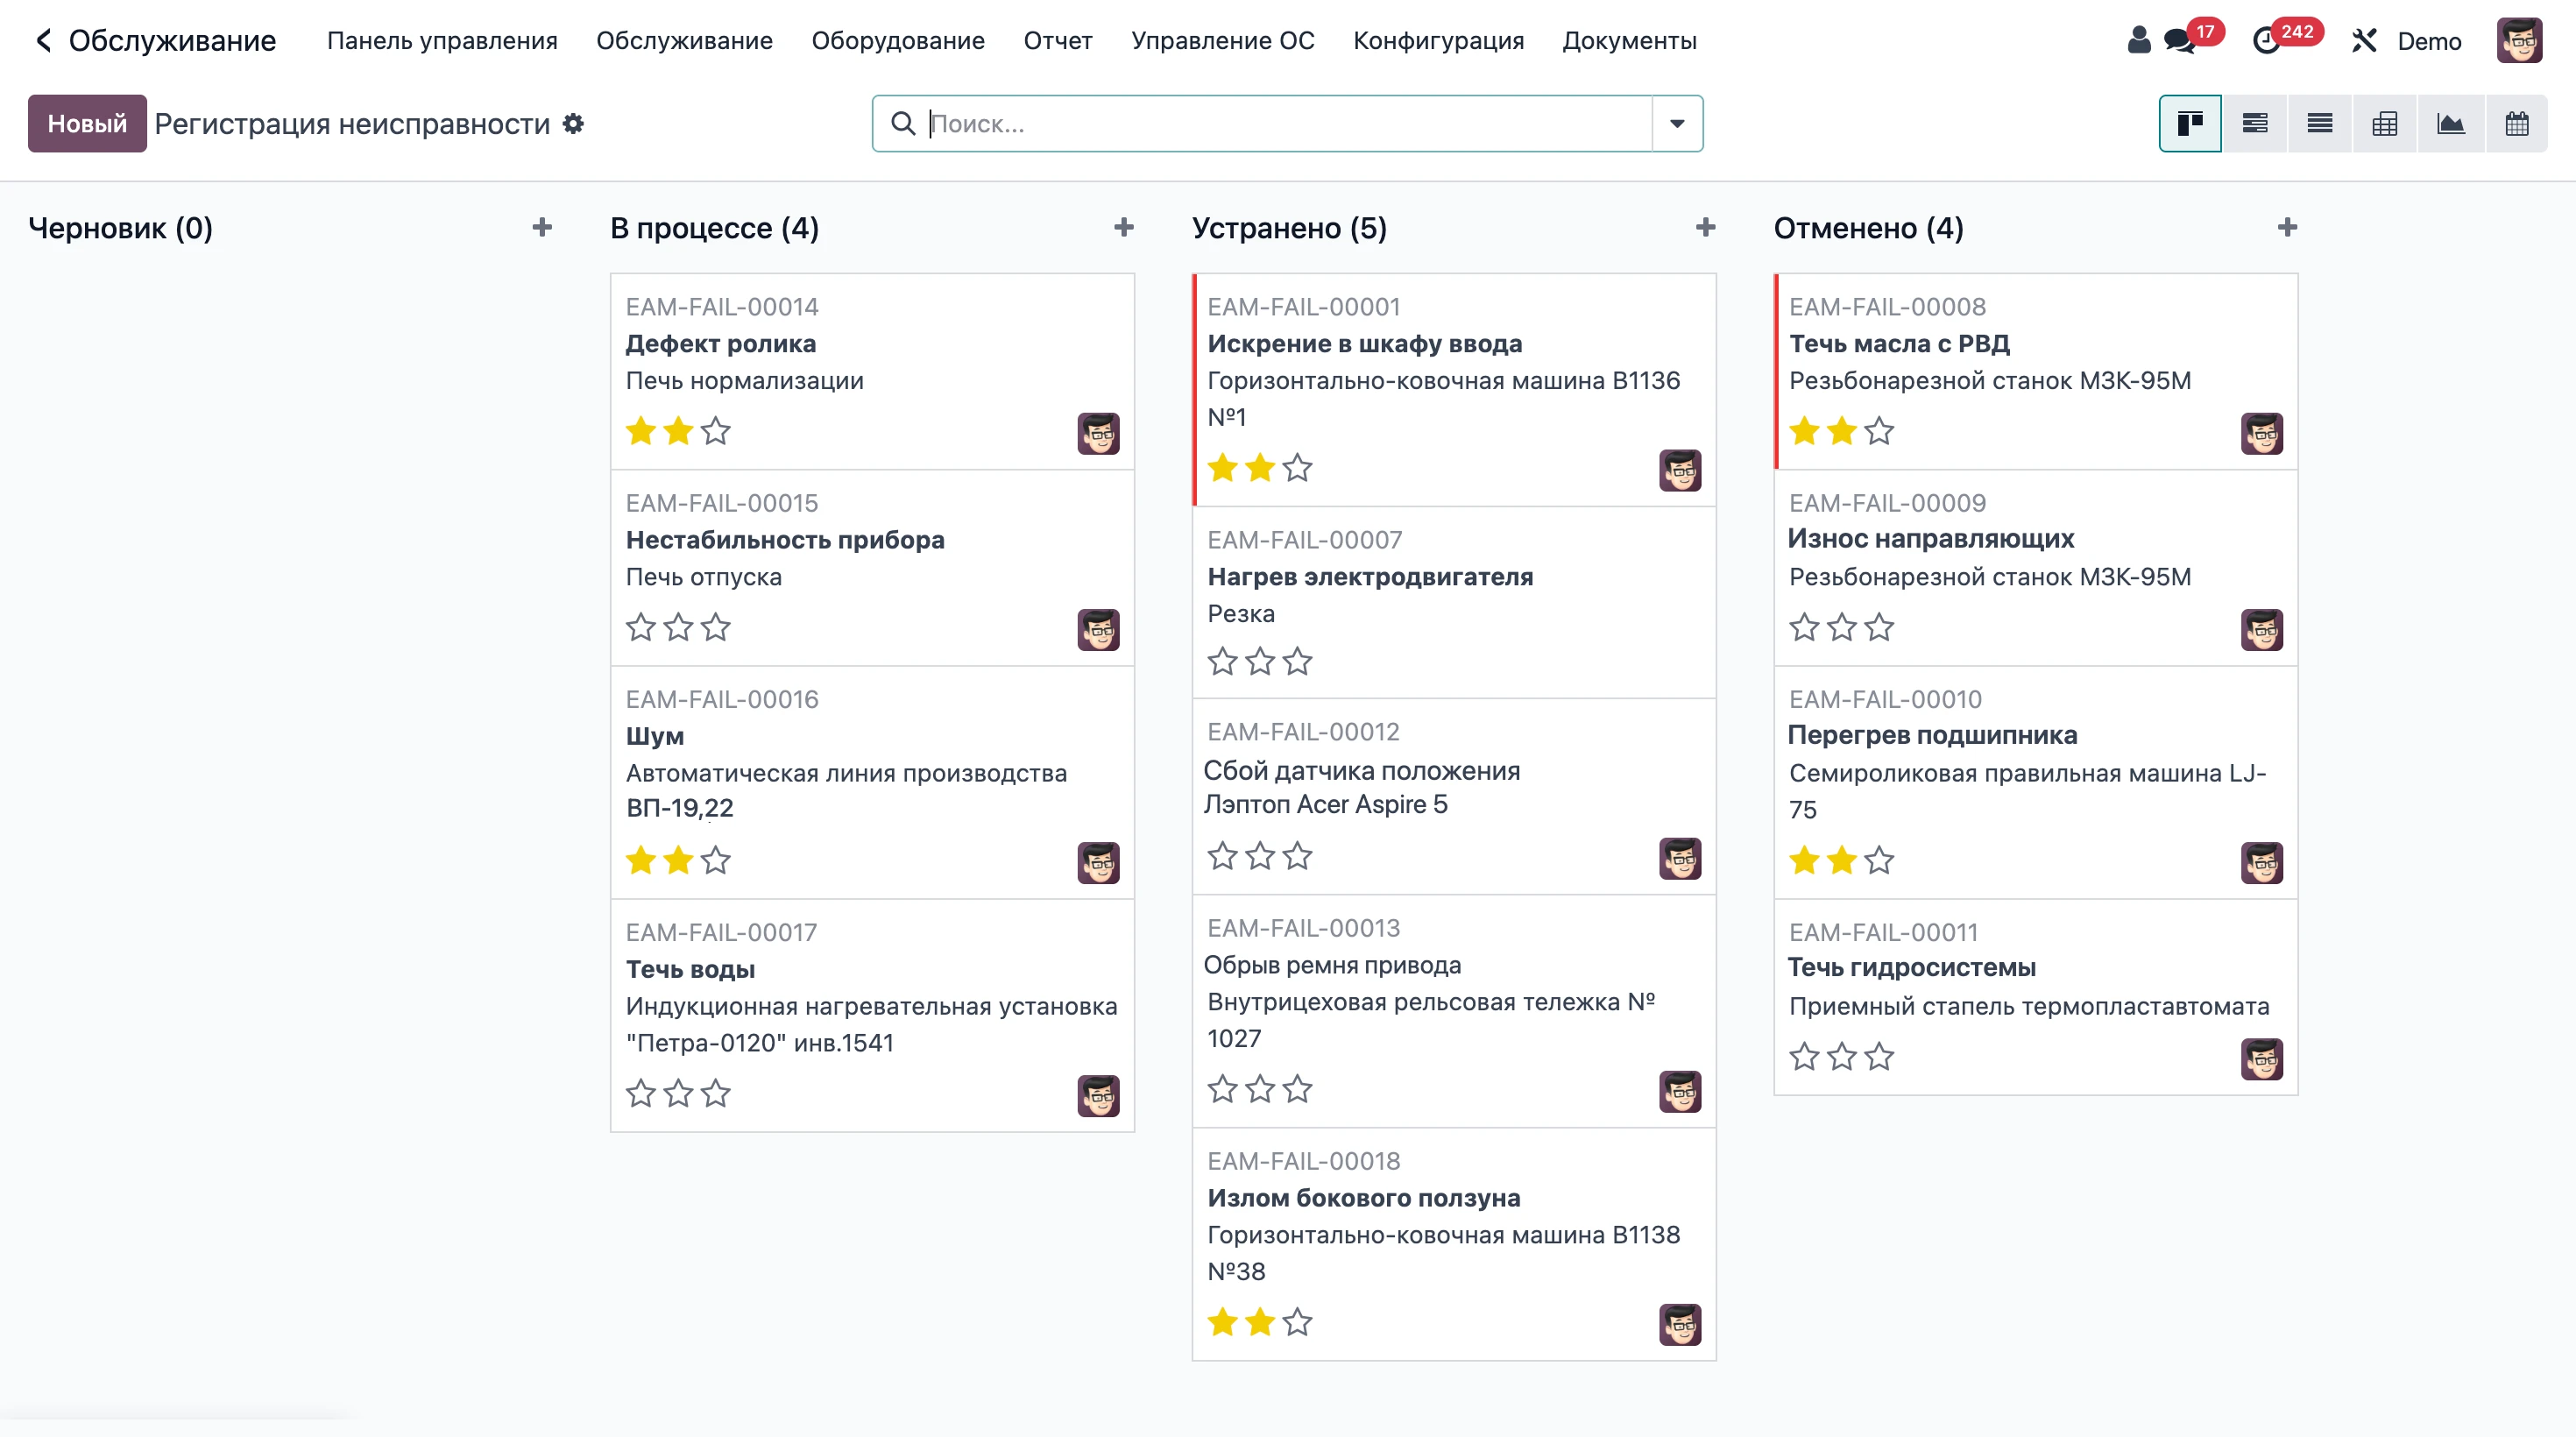Switch to the pivot table view
The width and height of the screenshot is (2576, 1437).
click(x=2384, y=124)
